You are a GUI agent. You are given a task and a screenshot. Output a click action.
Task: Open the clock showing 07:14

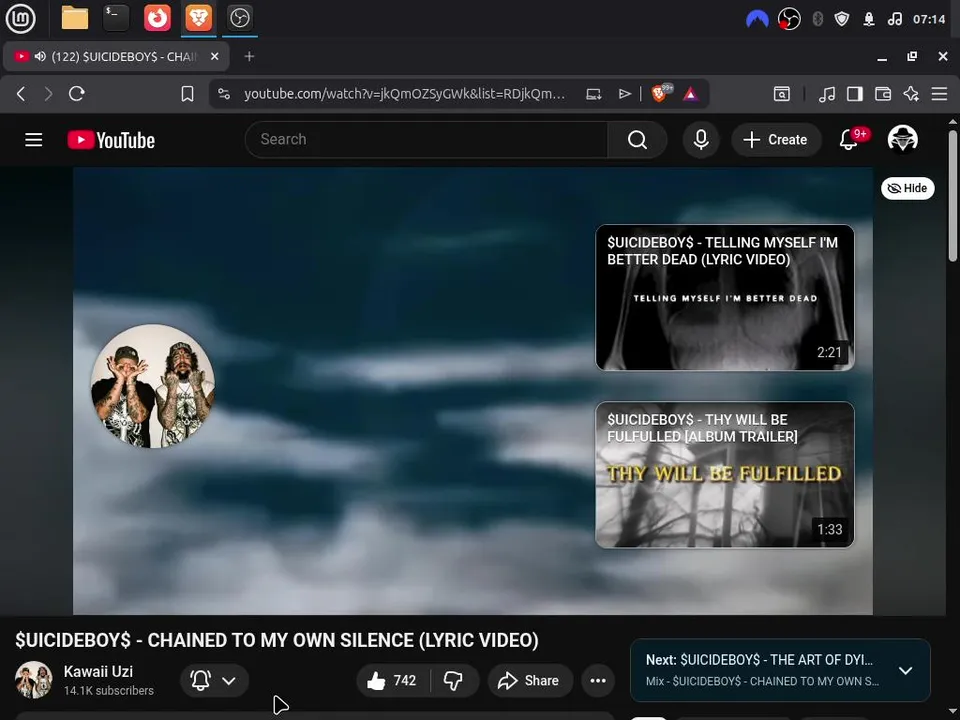929,20
